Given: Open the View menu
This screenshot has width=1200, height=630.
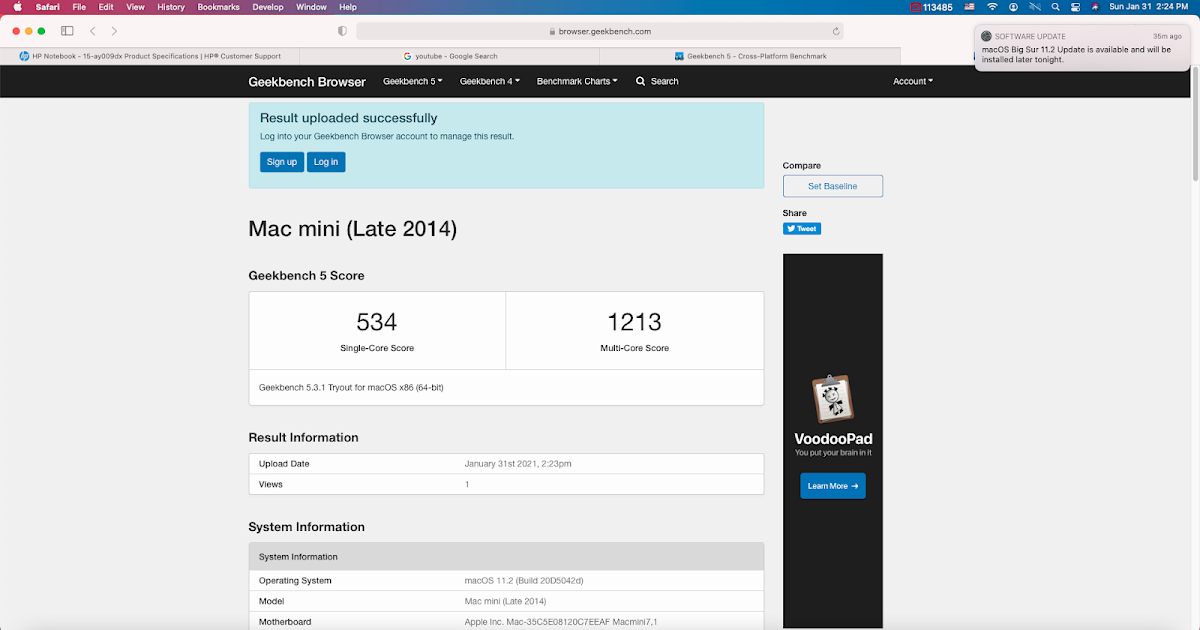Looking at the screenshot, I should (x=136, y=7).
